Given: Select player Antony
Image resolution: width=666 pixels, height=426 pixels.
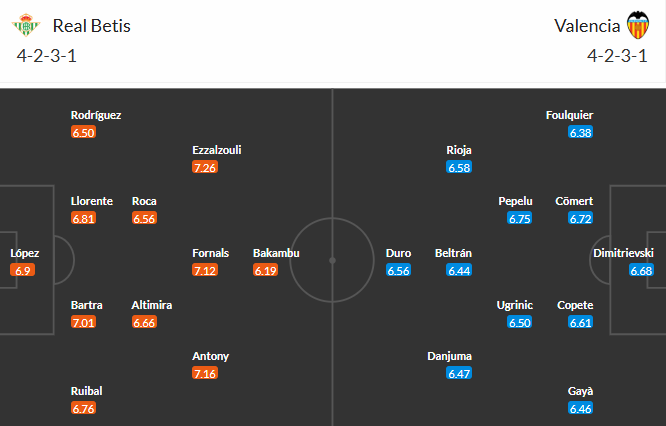Looking at the screenshot, I should [x=211, y=356].
